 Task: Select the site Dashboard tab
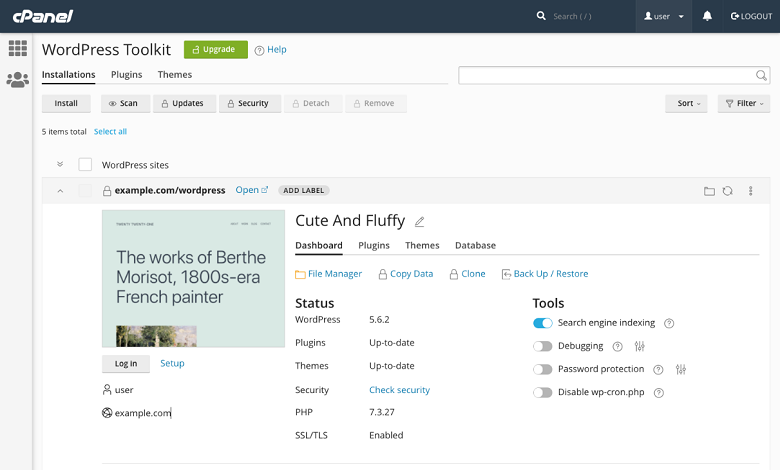click(x=319, y=245)
